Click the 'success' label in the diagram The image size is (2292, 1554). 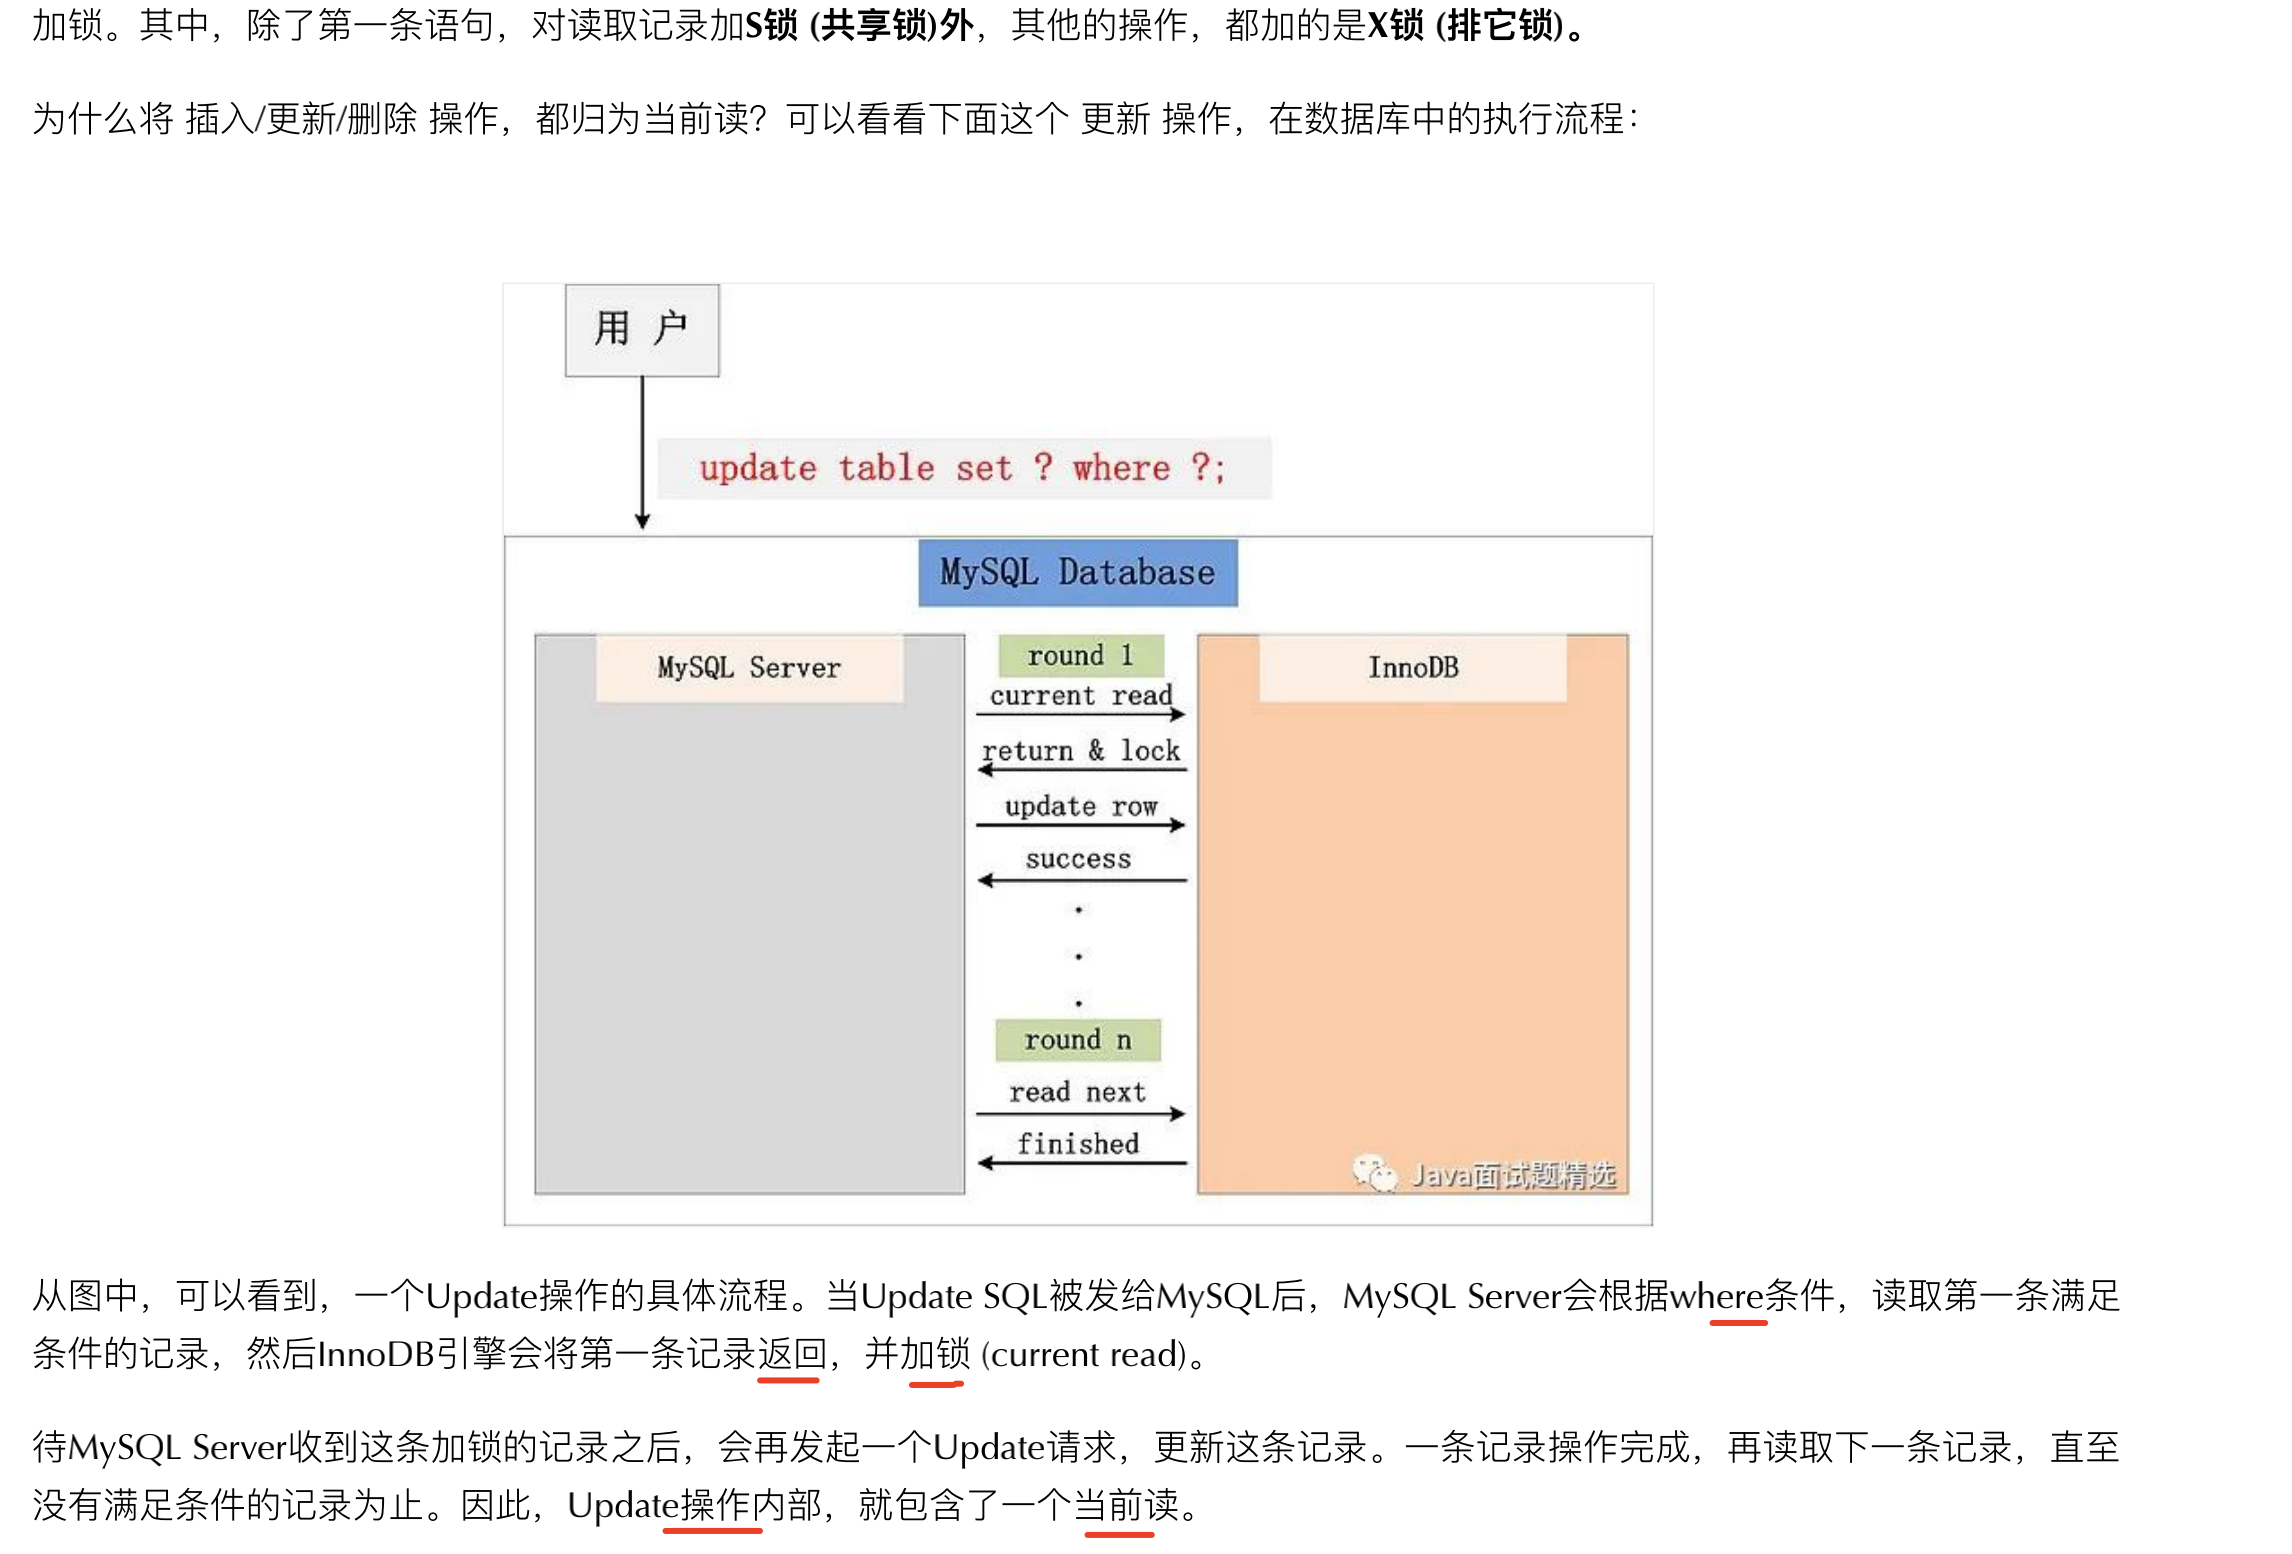1079,860
